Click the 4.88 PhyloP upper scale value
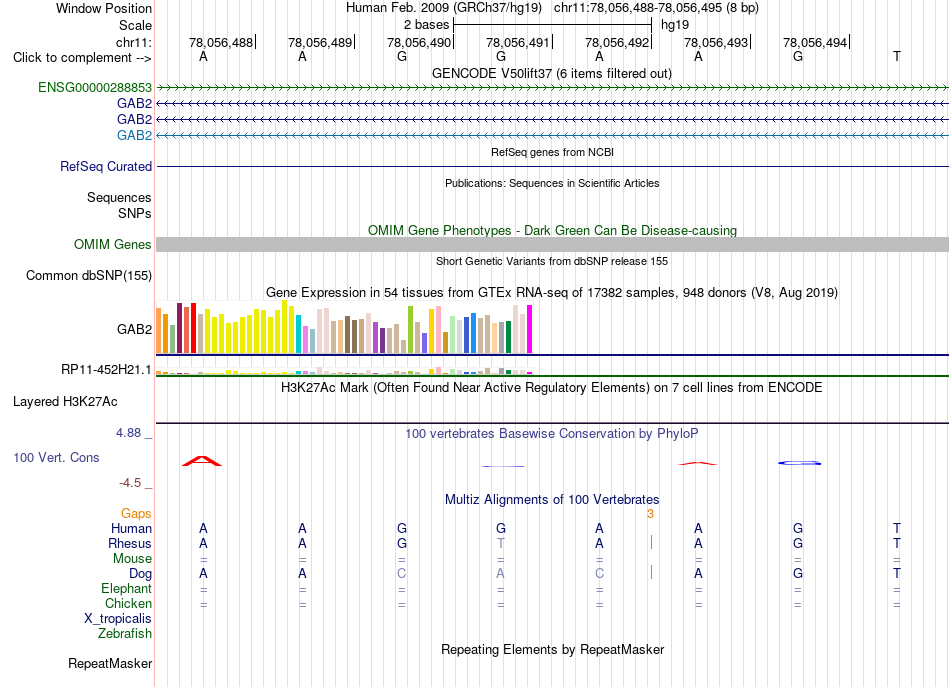 (x=128, y=433)
